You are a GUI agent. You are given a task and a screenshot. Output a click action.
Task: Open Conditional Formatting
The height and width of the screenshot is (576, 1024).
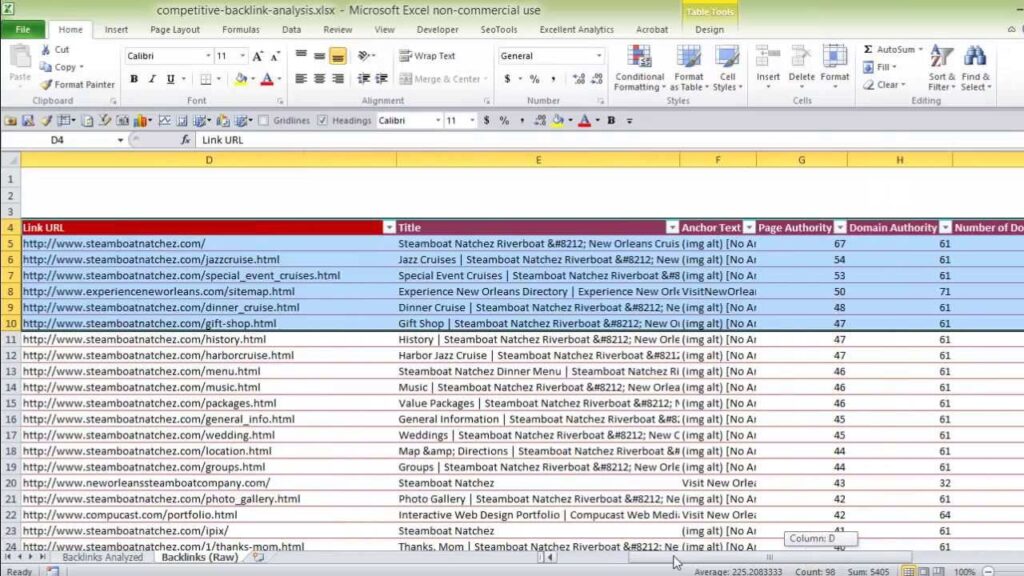click(x=639, y=68)
